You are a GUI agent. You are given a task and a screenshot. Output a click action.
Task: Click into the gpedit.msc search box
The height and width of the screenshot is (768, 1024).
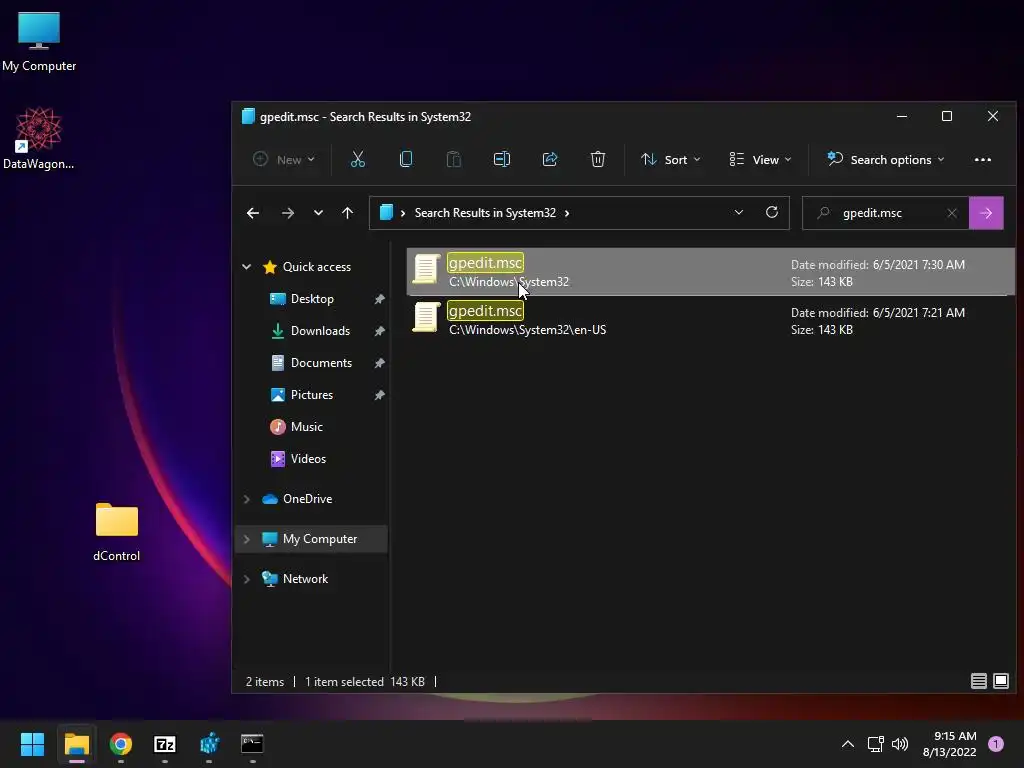[x=888, y=213]
